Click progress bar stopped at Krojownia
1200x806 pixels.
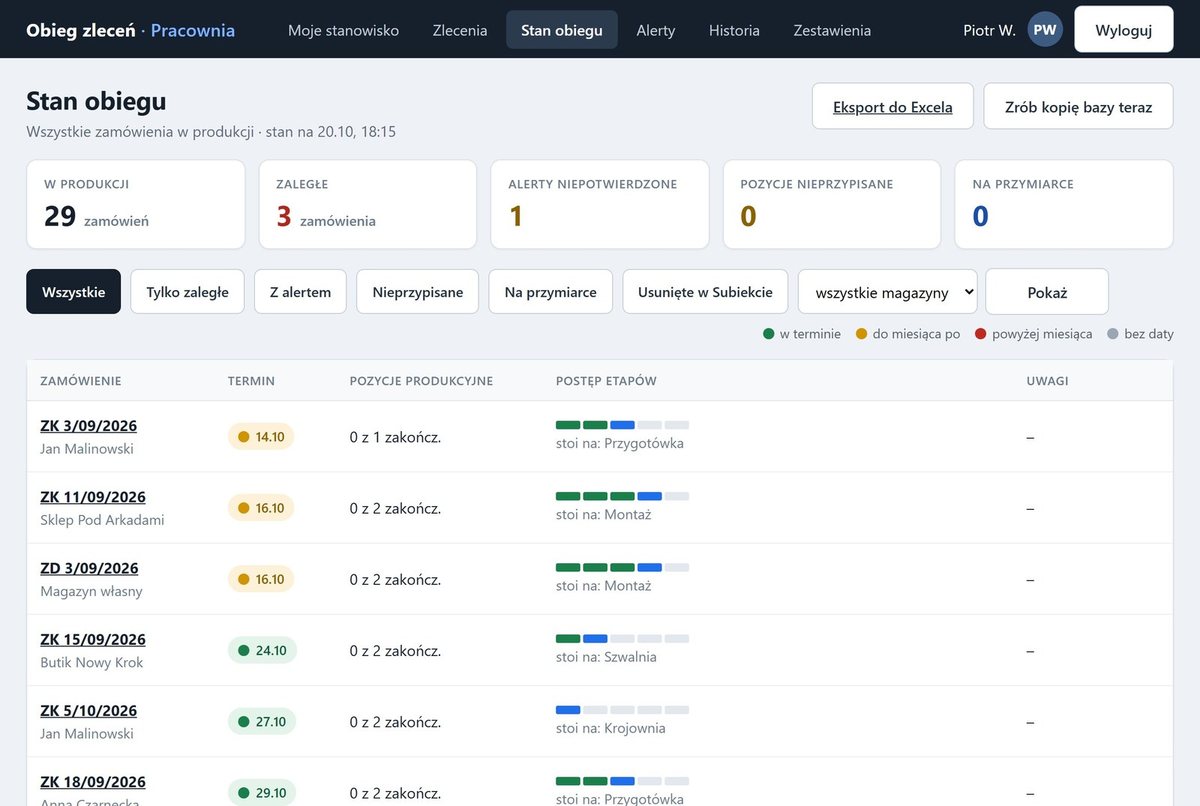click(x=622, y=710)
